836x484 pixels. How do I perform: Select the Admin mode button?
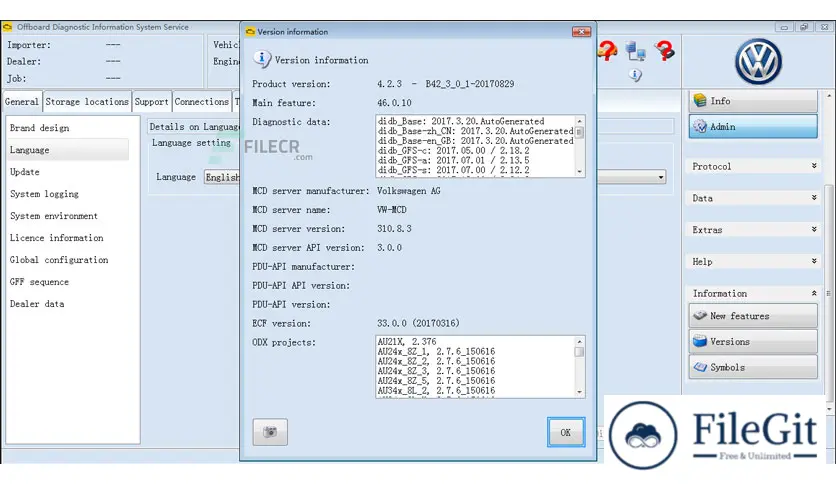click(753, 126)
